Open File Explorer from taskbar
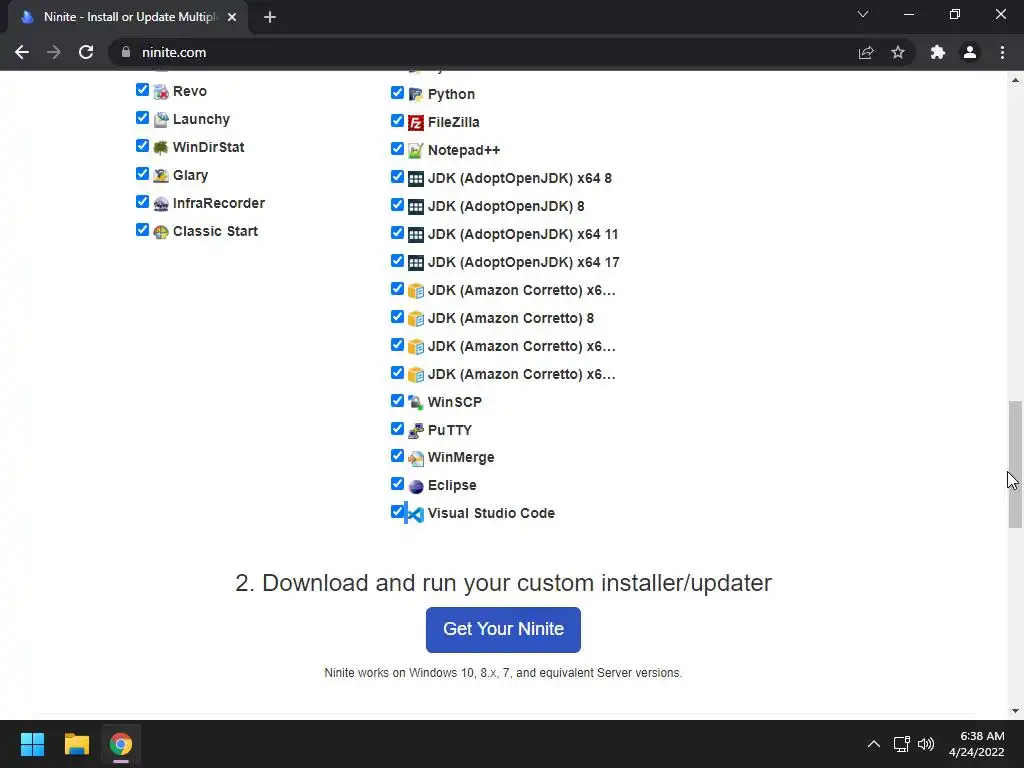The width and height of the screenshot is (1024, 768). coord(76,744)
